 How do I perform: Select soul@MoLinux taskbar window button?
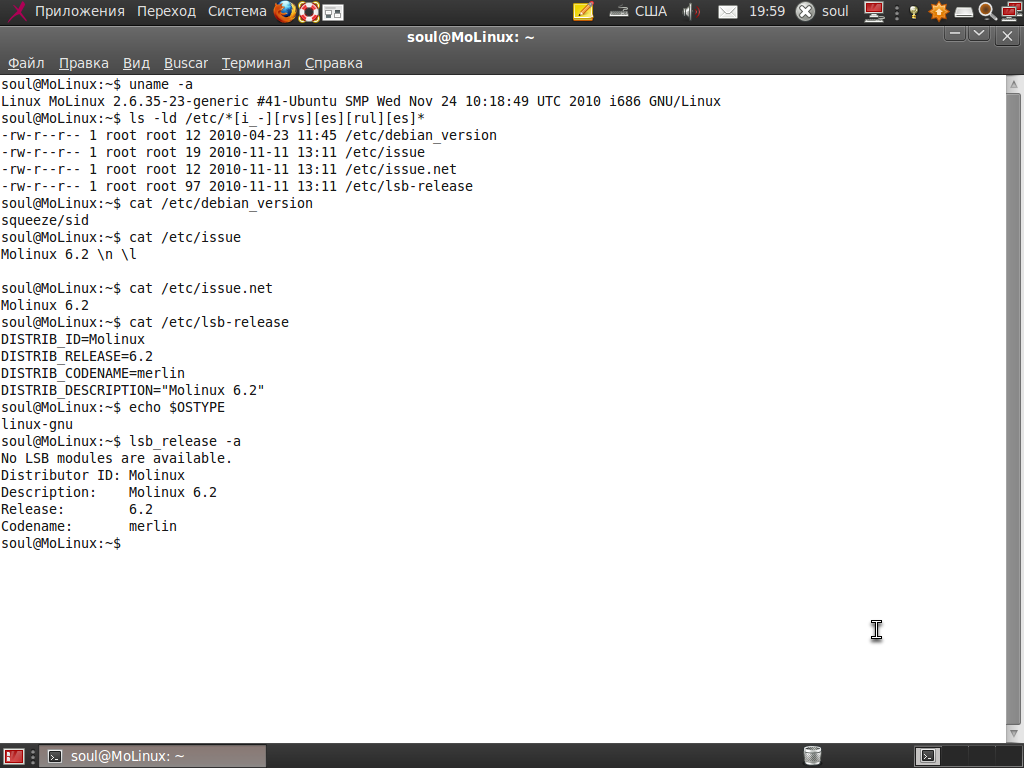[153, 756]
